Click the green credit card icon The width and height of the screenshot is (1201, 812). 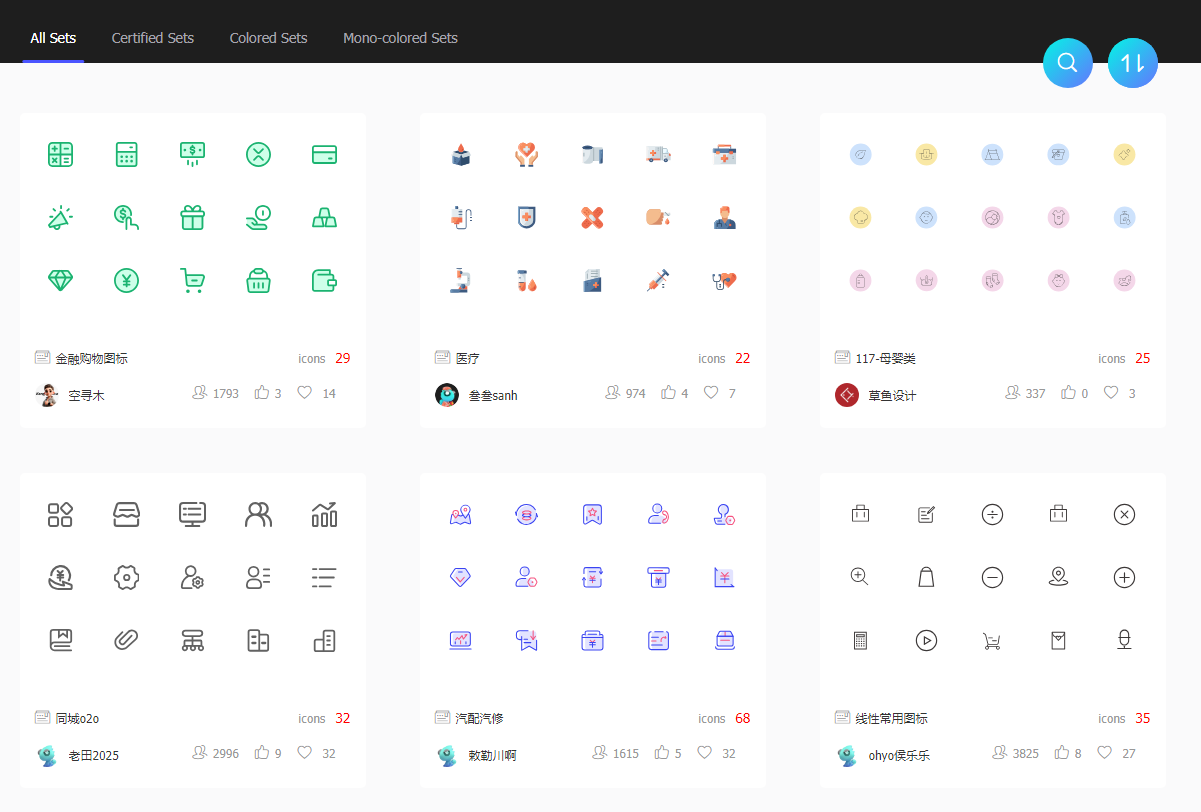coord(325,154)
